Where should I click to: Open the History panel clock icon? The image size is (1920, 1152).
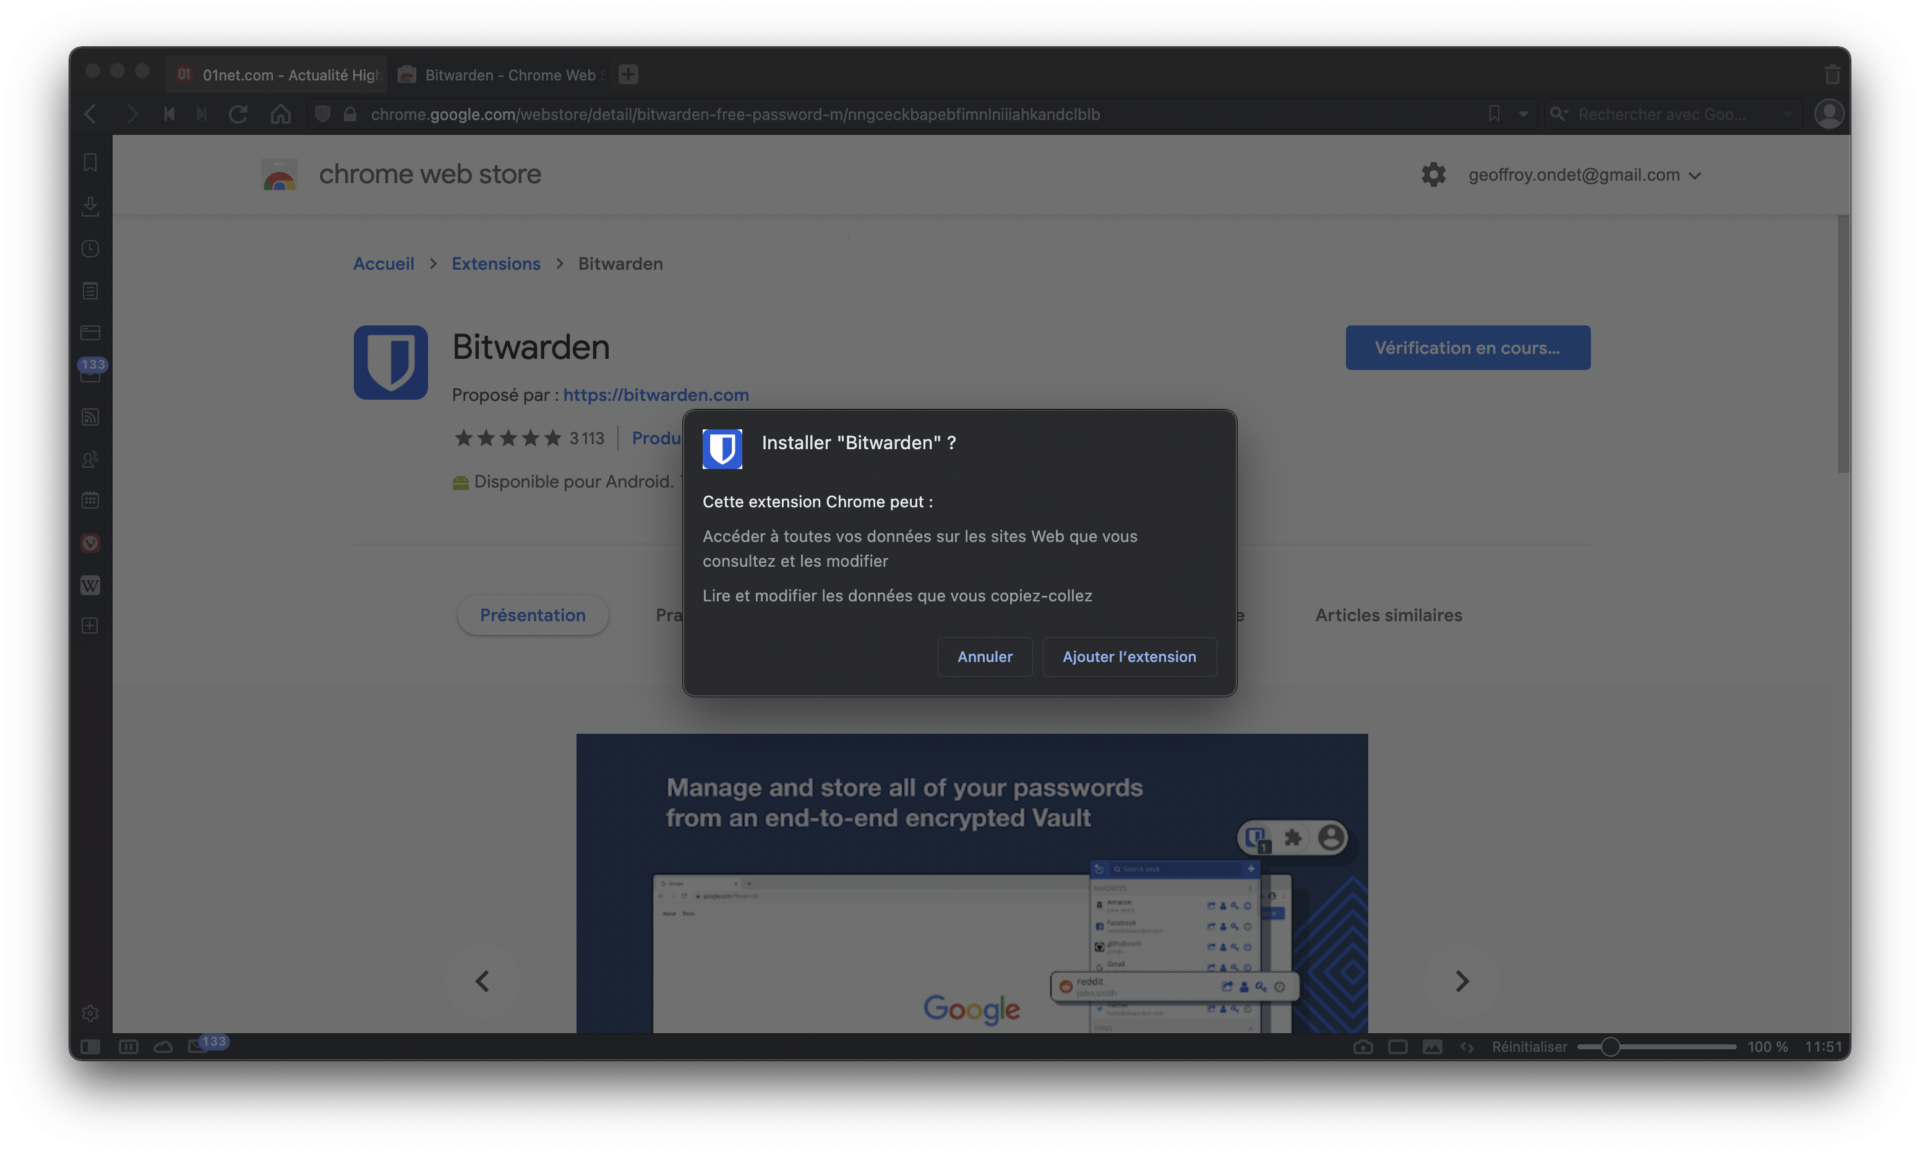pos(90,248)
